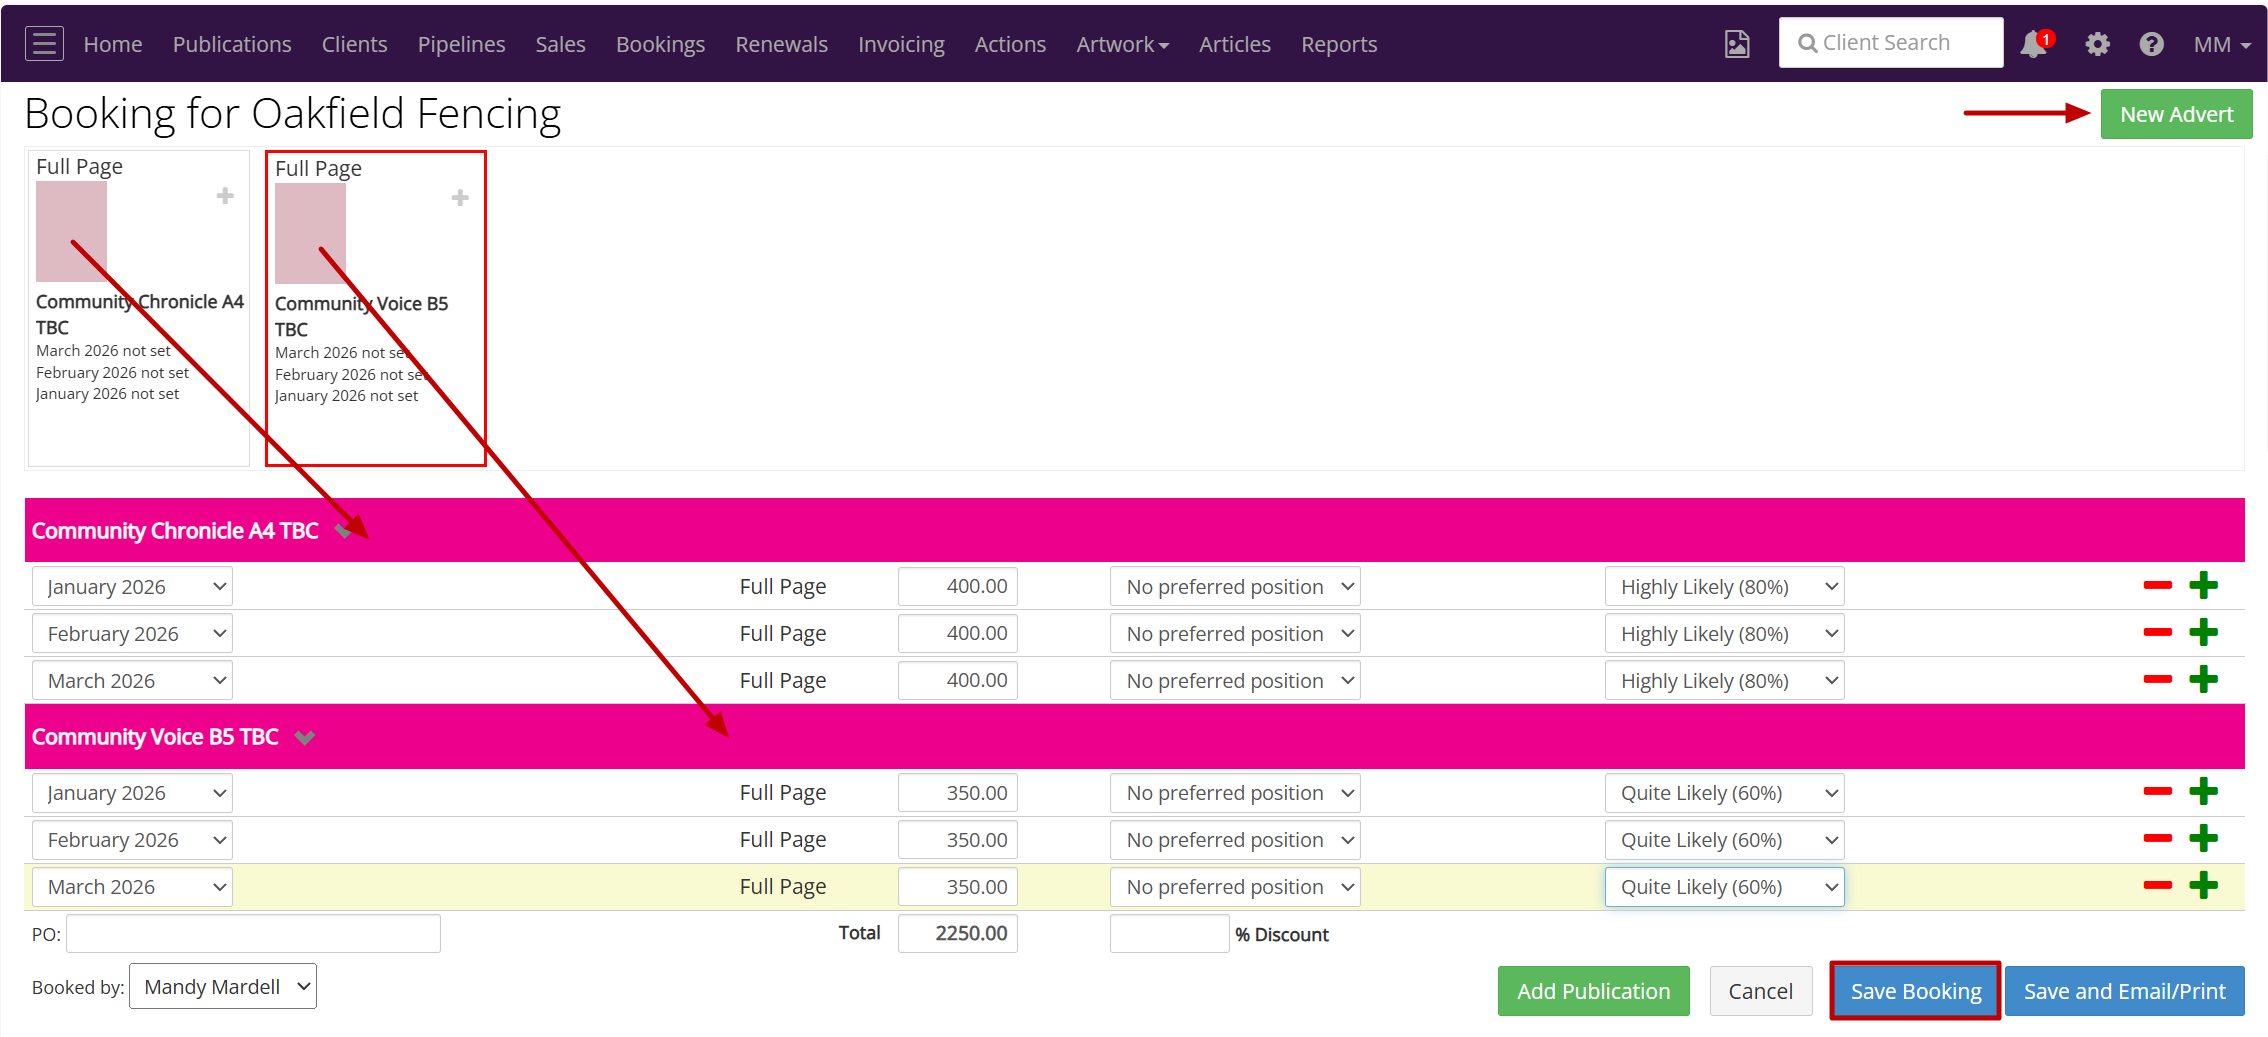Image resolution: width=2268 pixels, height=1037 pixels.
Task: Open the image gallery icon in navbar
Action: [x=1737, y=44]
